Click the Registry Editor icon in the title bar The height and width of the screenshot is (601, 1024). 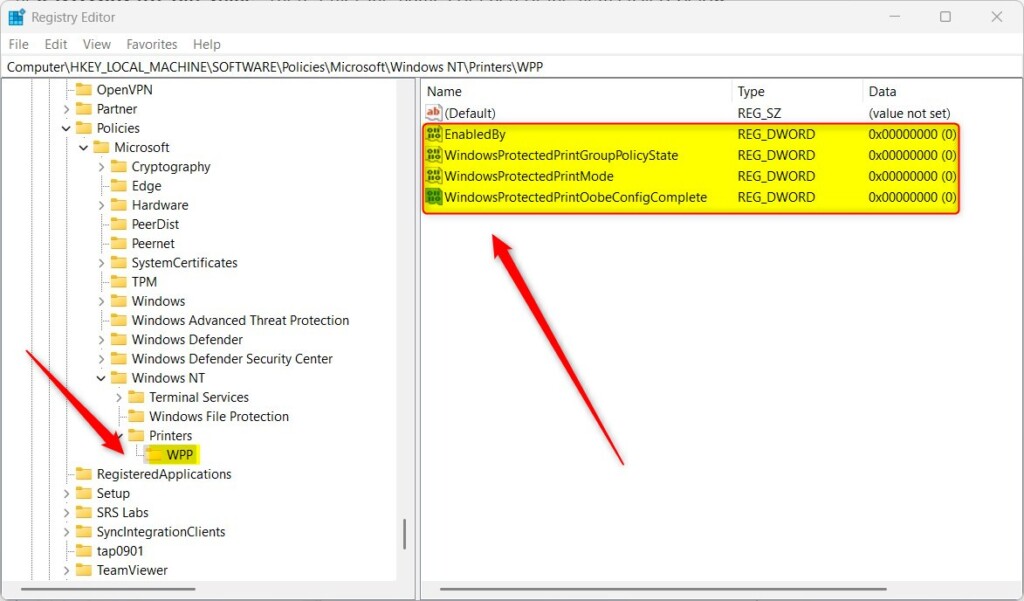coord(16,17)
